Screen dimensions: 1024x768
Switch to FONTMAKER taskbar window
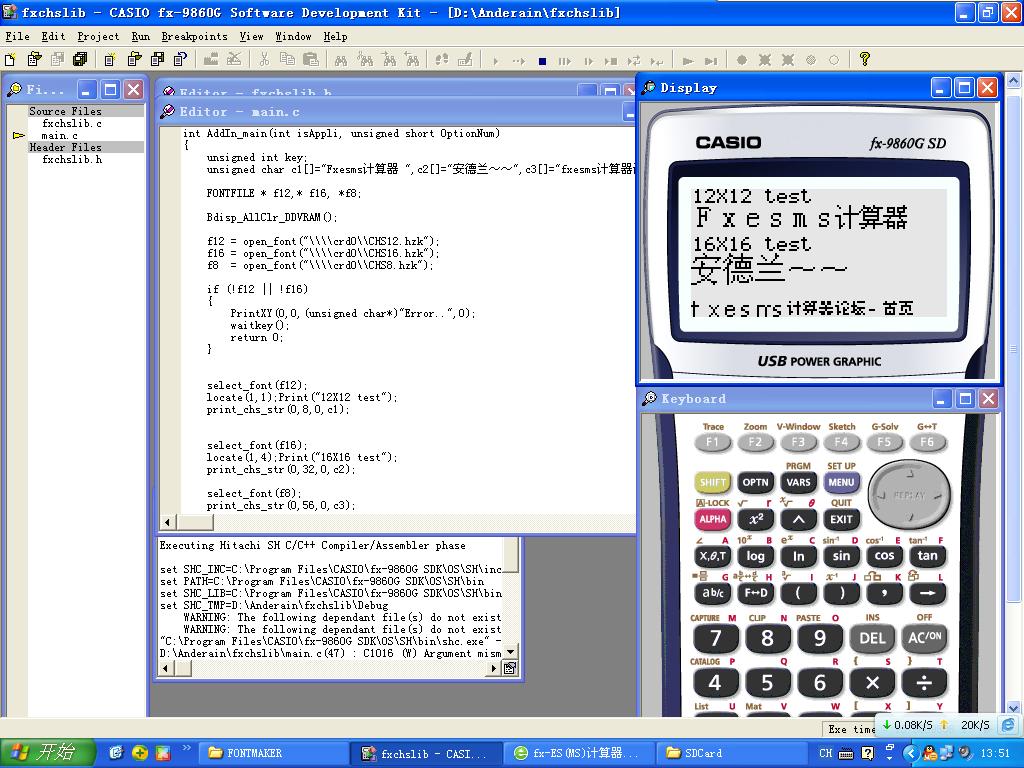point(273,753)
